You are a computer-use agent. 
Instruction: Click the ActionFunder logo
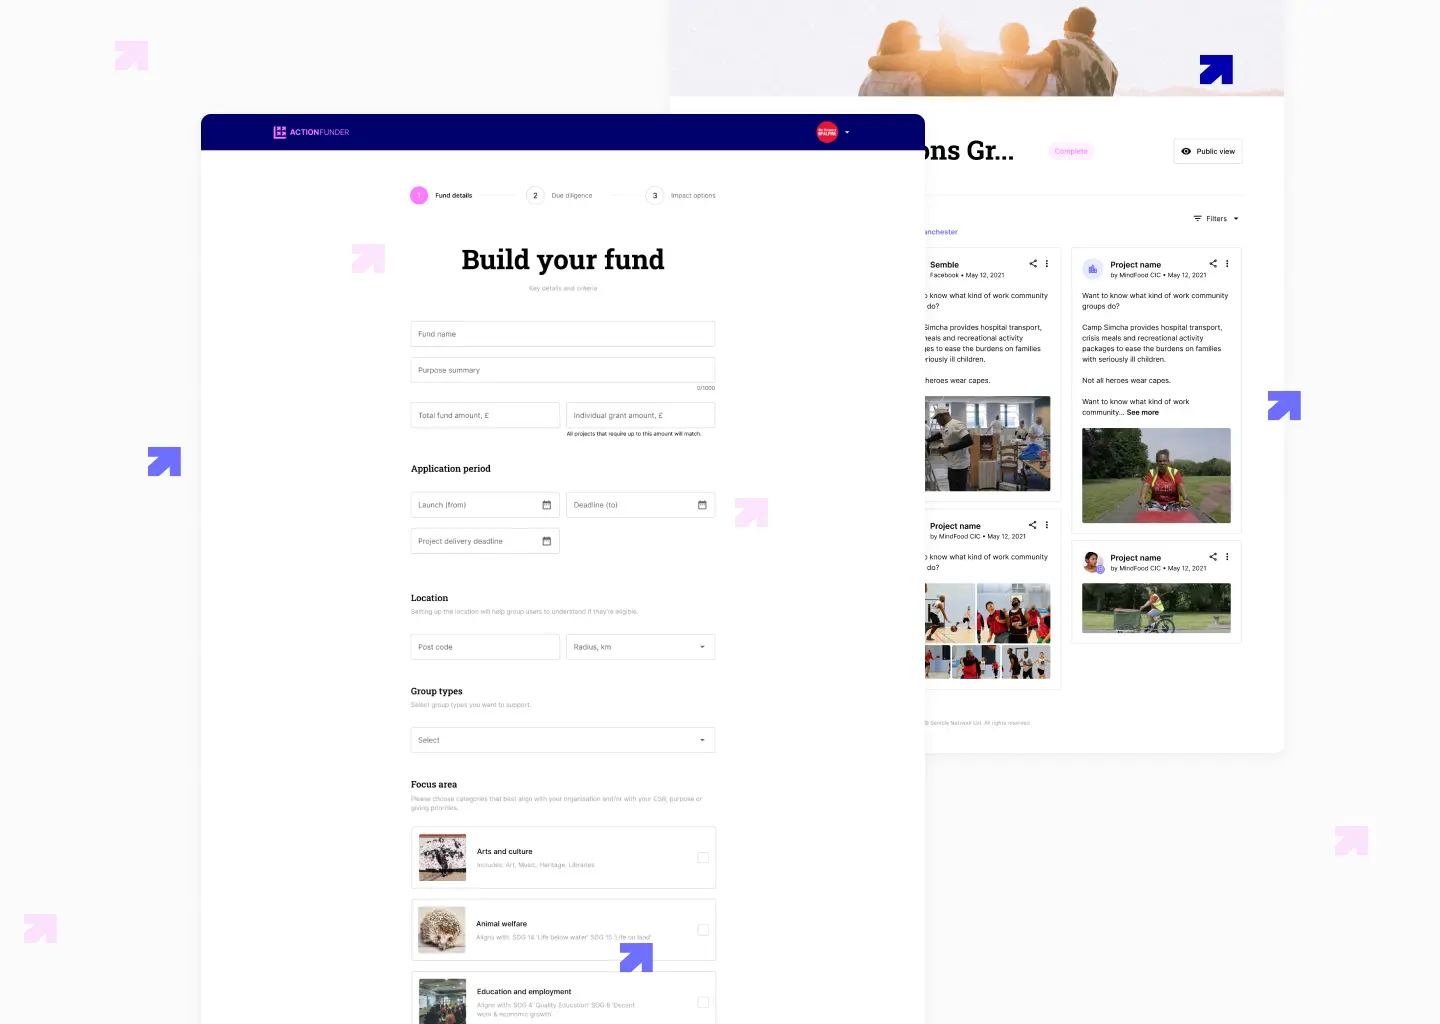[311, 132]
